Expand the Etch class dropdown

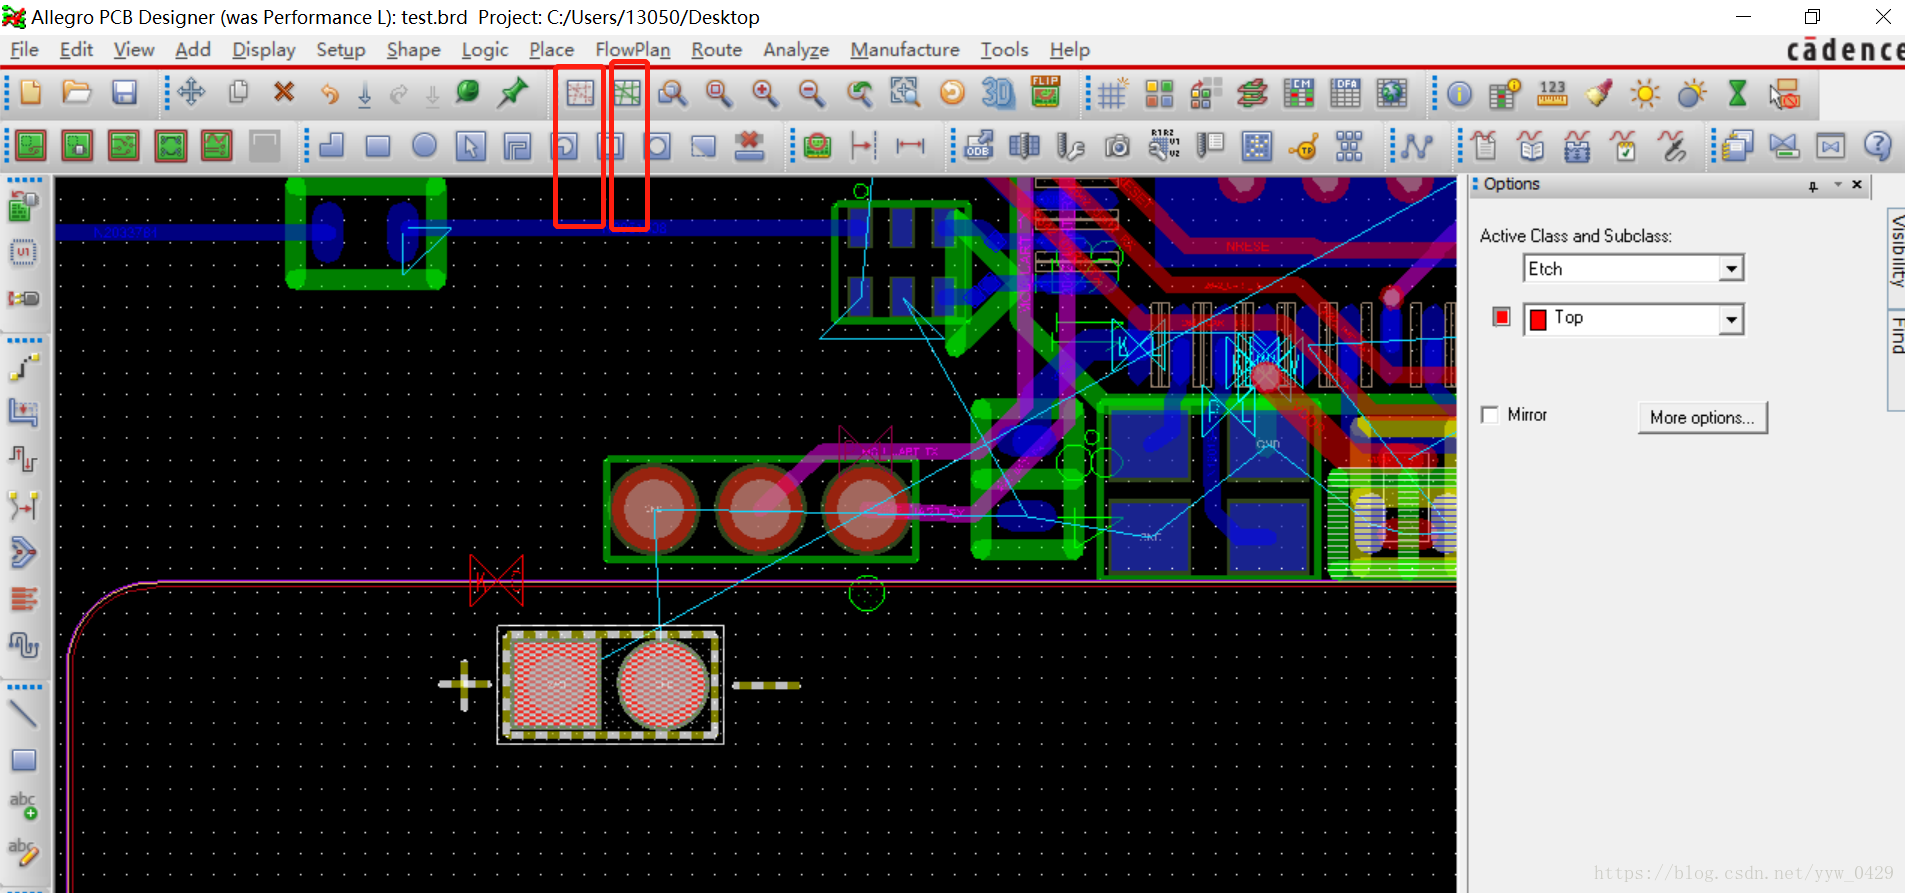tap(1731, 269)
